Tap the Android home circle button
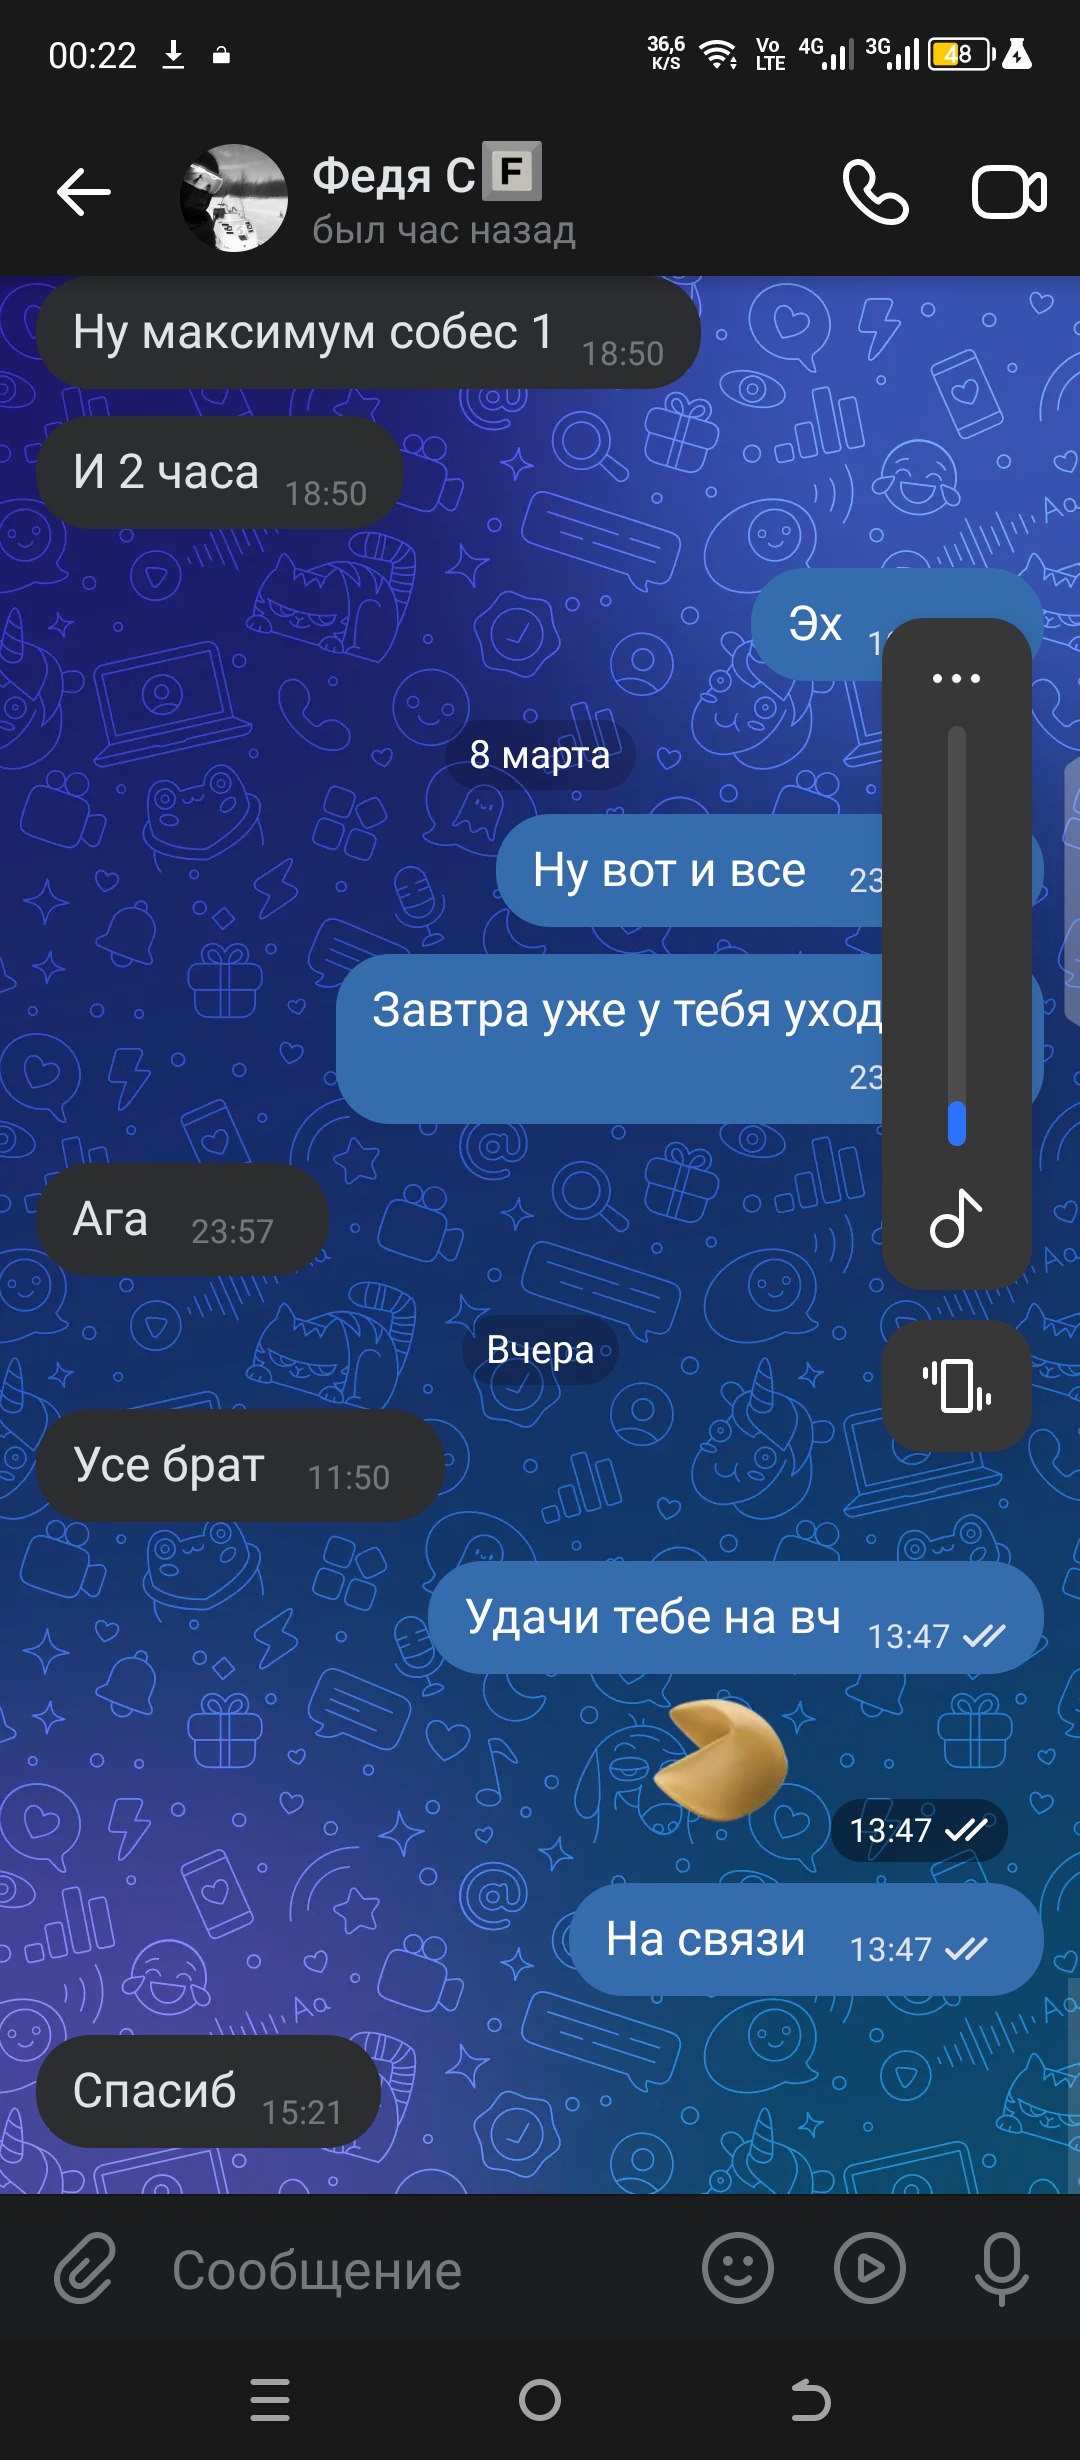 click(x=540, y=2400)
